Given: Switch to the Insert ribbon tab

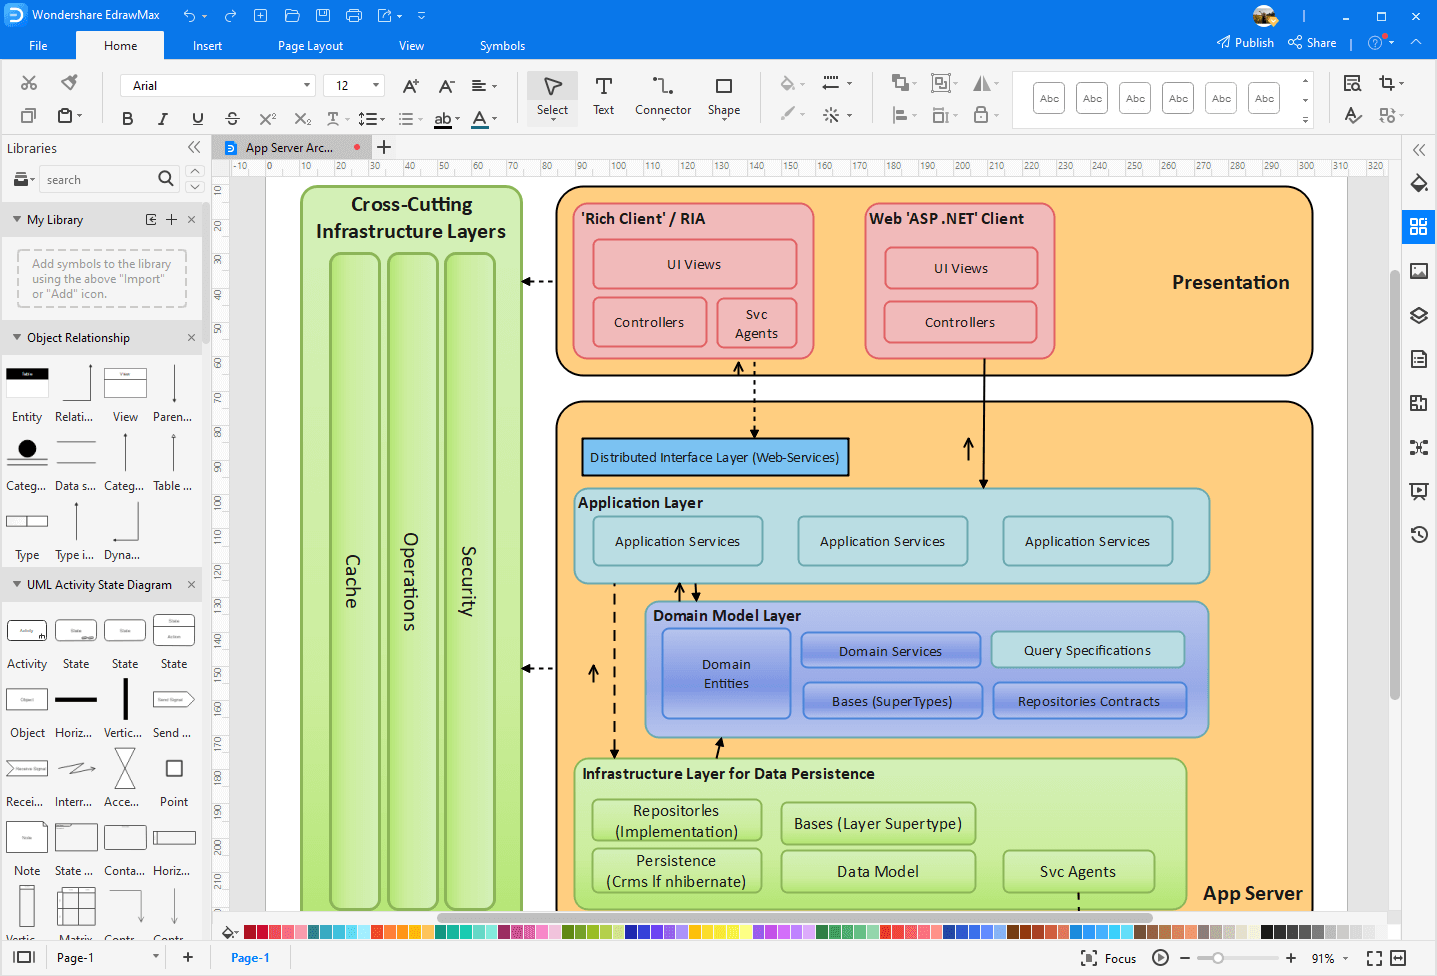Looking at the screenshot, I should coord(207,45).
